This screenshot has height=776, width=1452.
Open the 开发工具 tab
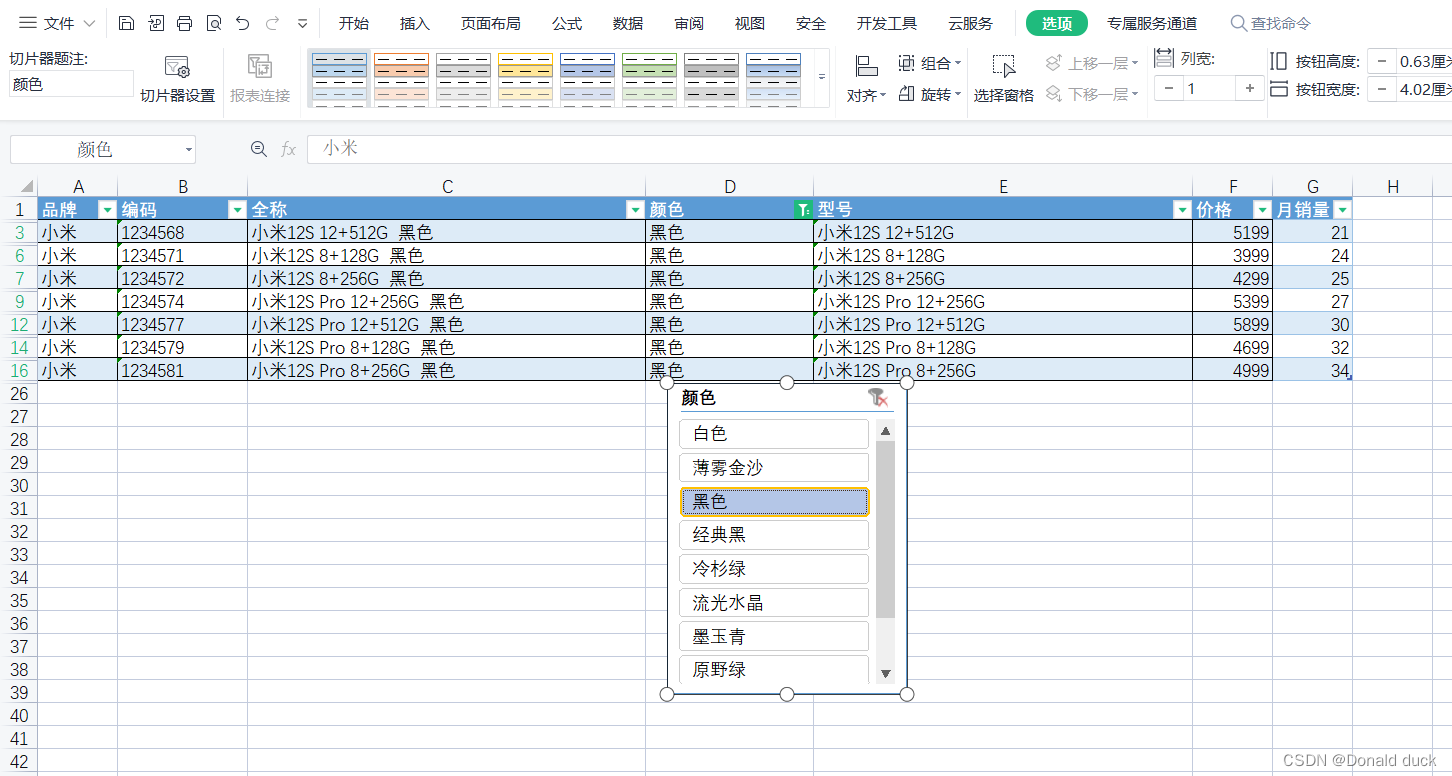click(x=887, y=23)
